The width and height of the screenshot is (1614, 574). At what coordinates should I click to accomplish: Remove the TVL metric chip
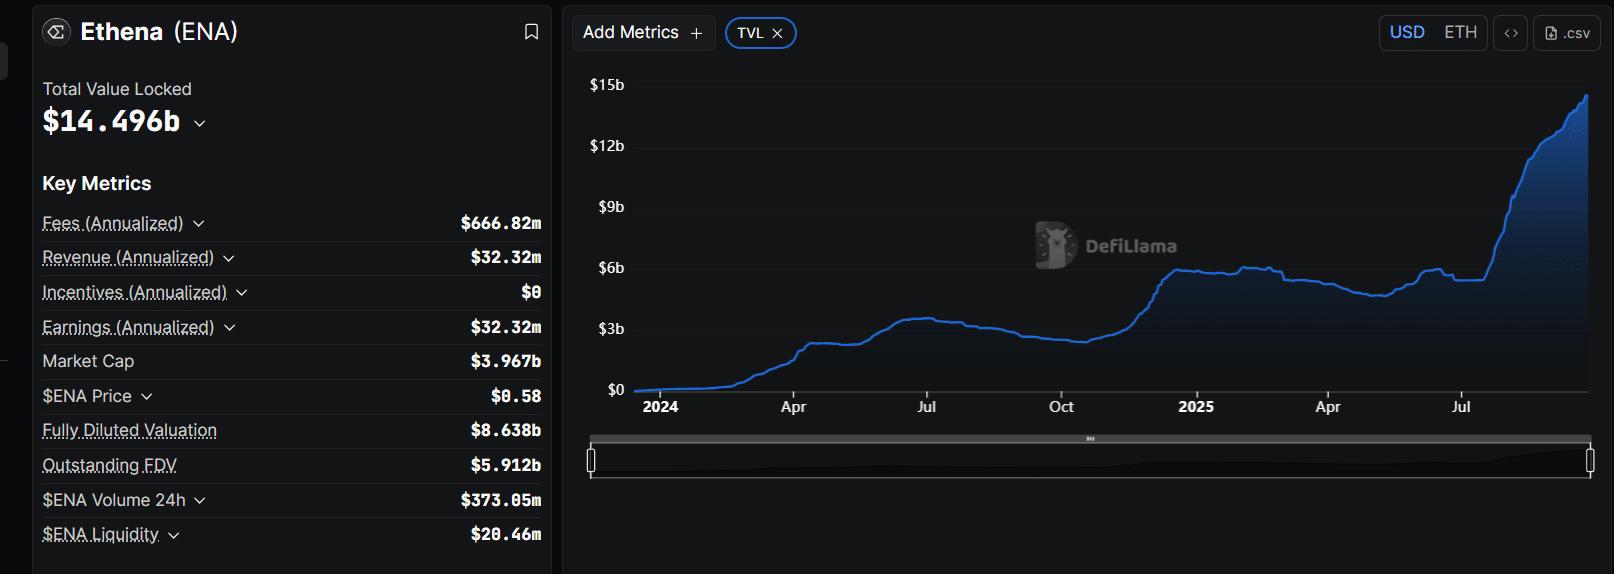777,33
